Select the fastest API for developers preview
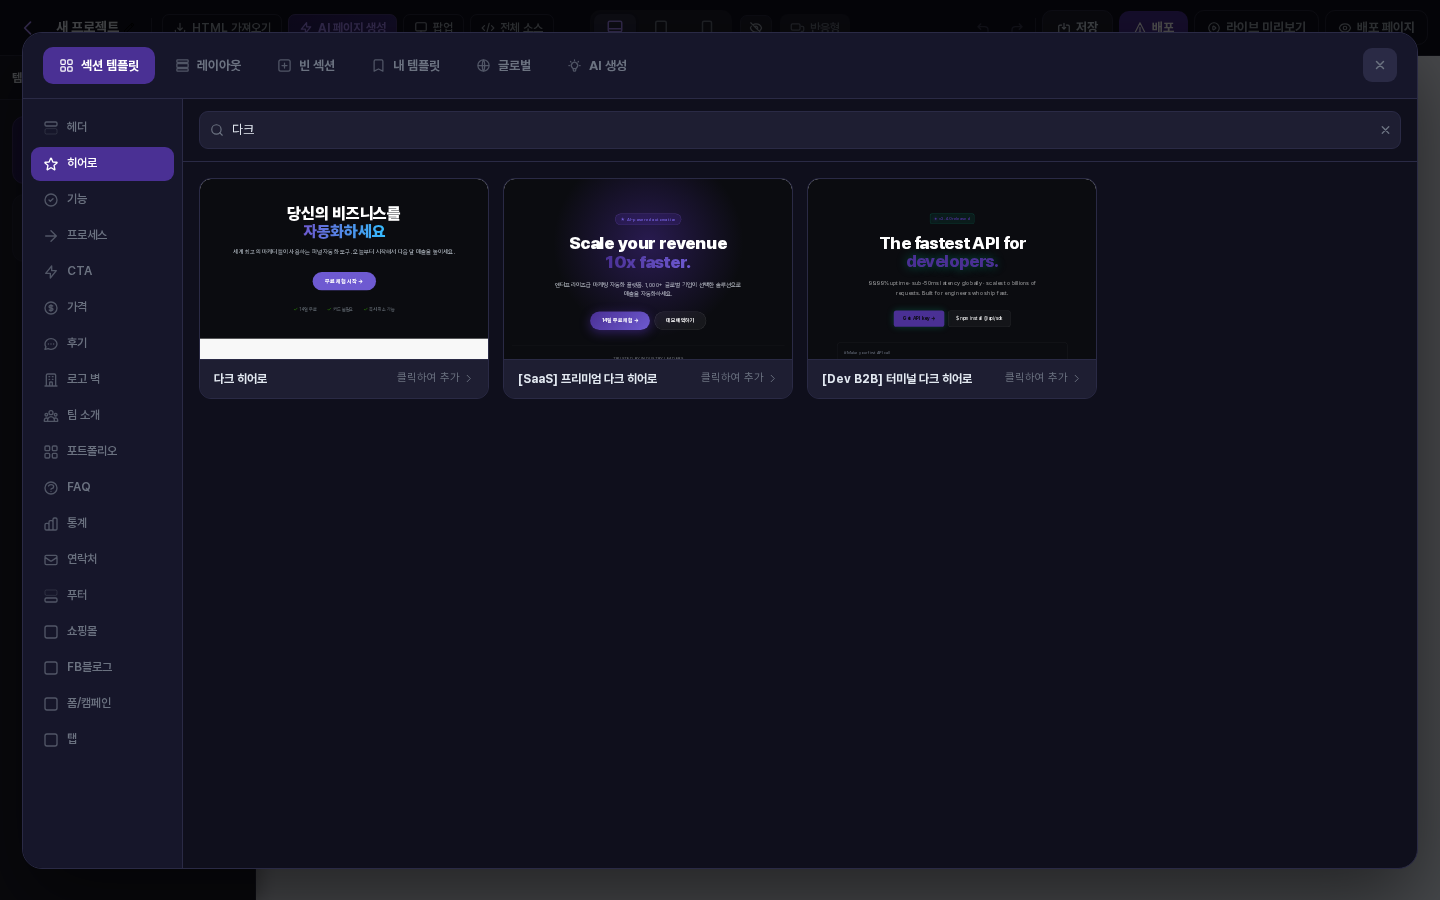Image resolution: width=1440 pixels, height=900 pixels. pos(952,269)
